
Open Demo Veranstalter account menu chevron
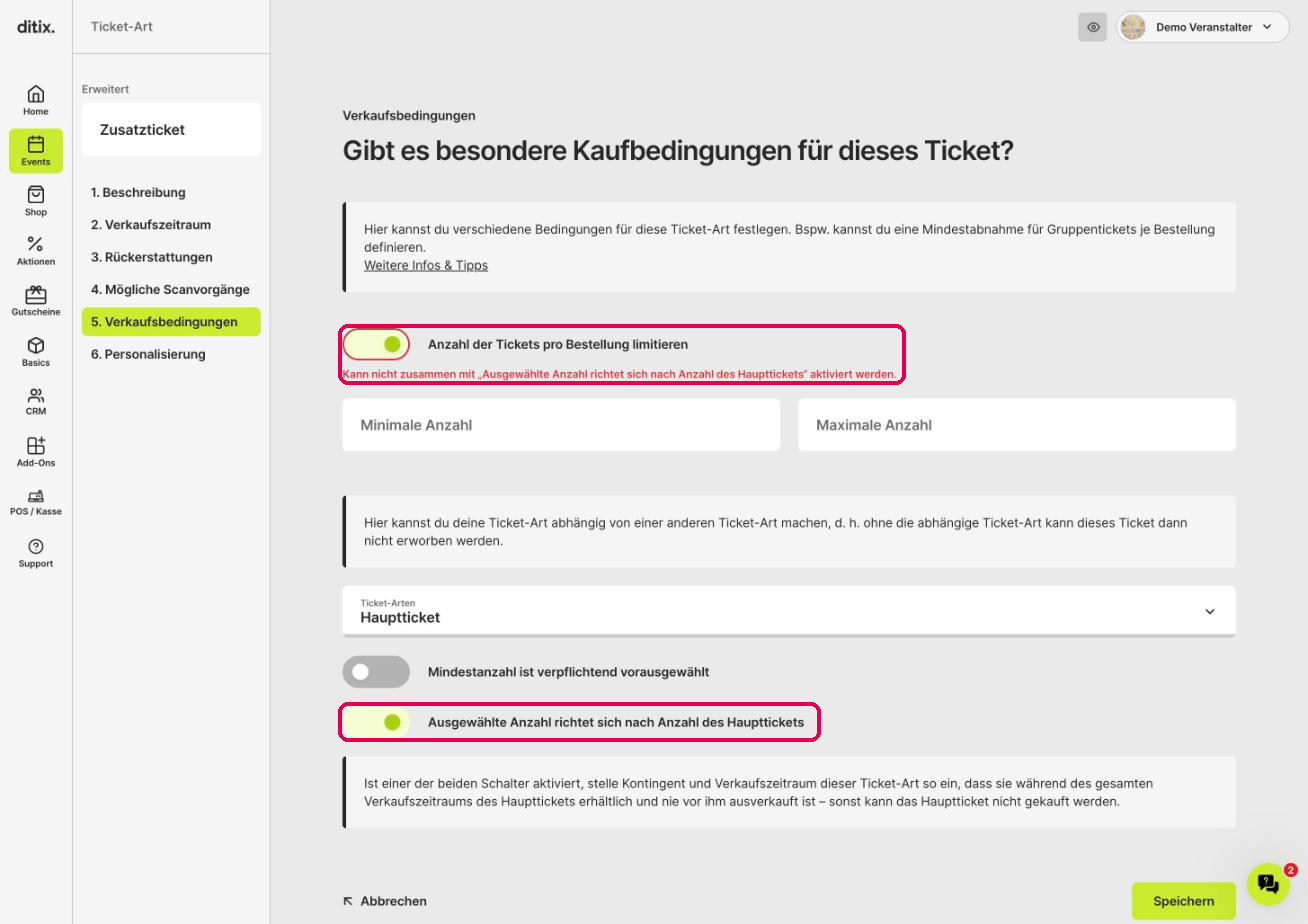[1268, 27]
